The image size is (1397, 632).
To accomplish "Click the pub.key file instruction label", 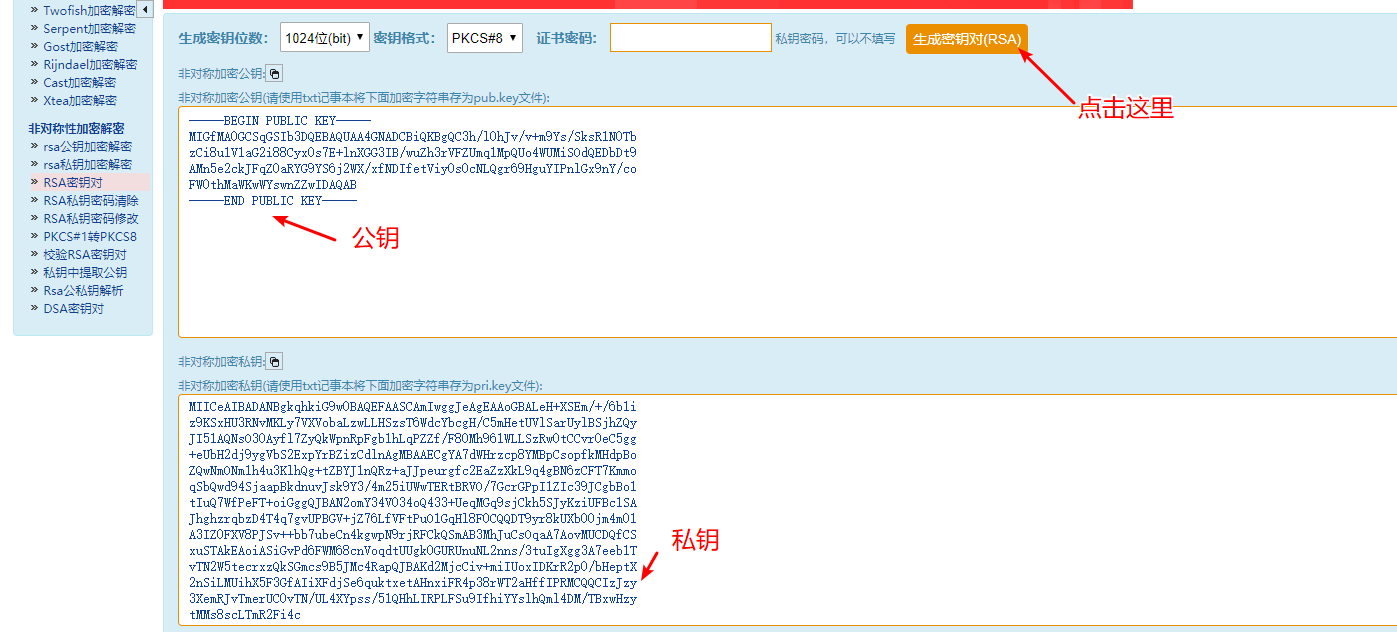I will tap(364, 97).
